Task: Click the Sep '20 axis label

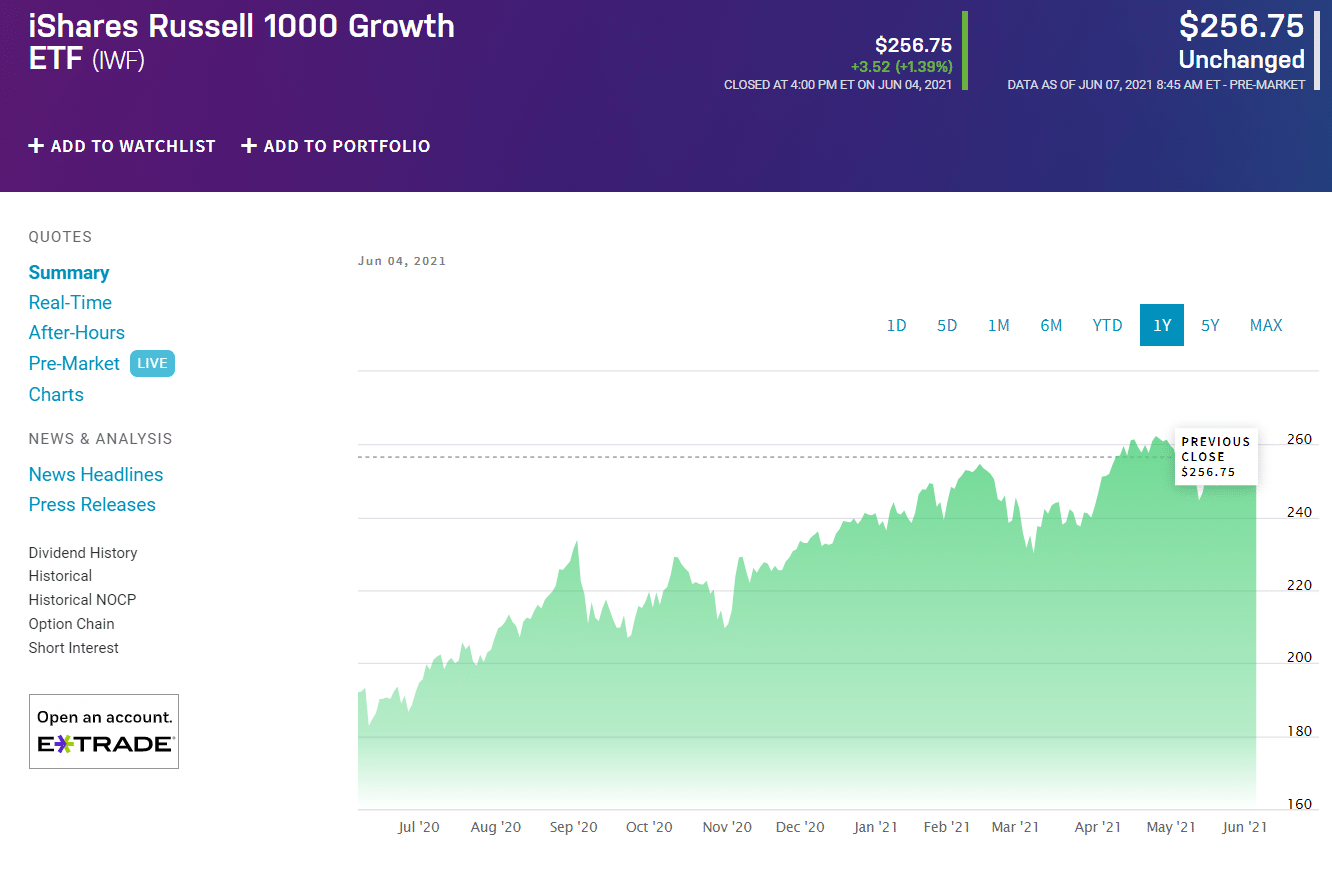Action: 574,827
